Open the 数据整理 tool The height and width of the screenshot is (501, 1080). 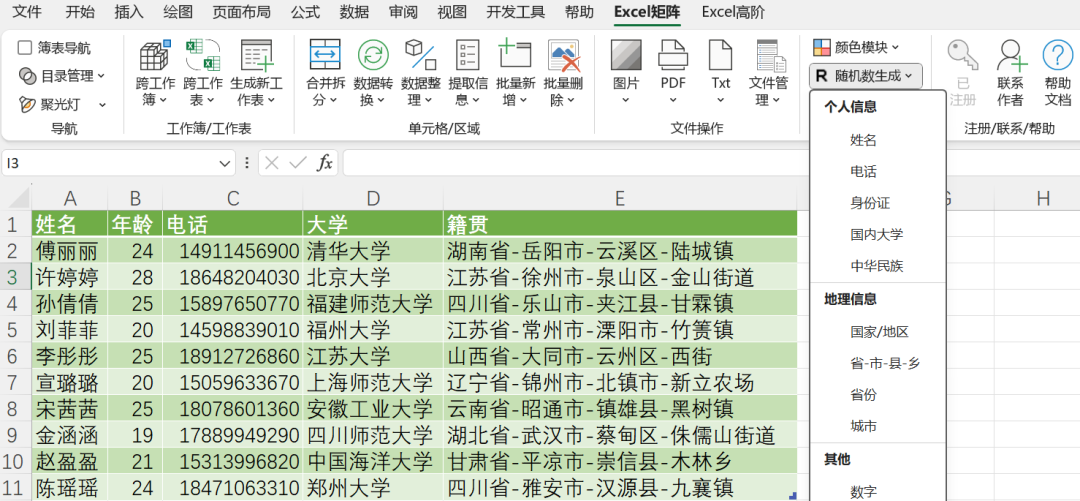click(x=420, y=73)
